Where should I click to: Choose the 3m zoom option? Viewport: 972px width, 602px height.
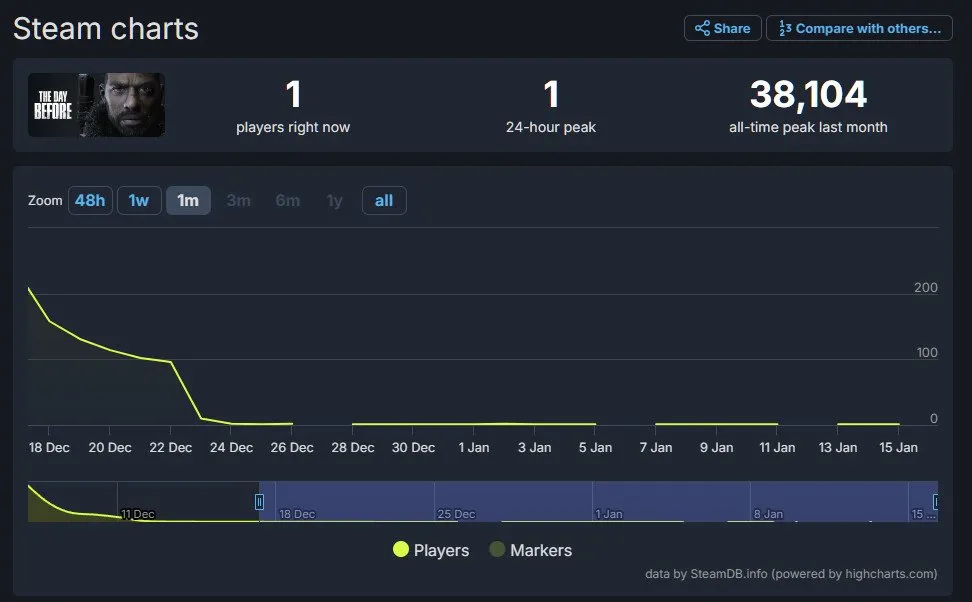pyautogui.click(x=239, y=200)
